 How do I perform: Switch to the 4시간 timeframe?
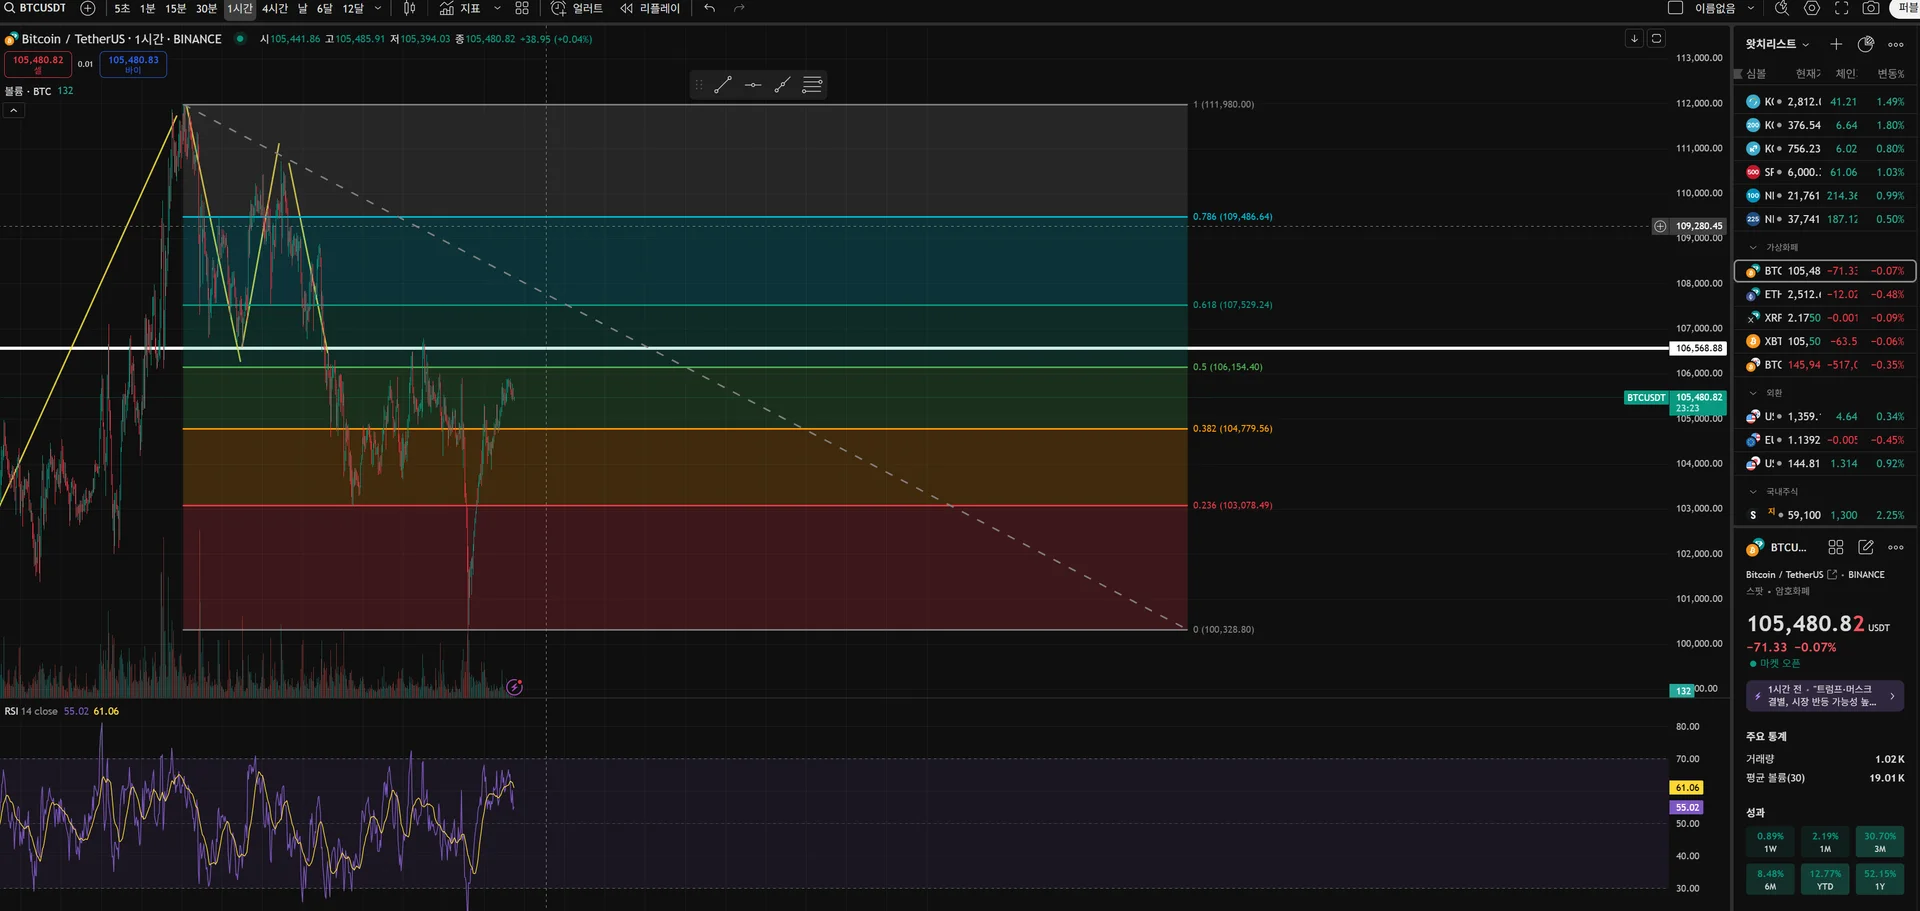pyautogui.click(x=274, y=8)
